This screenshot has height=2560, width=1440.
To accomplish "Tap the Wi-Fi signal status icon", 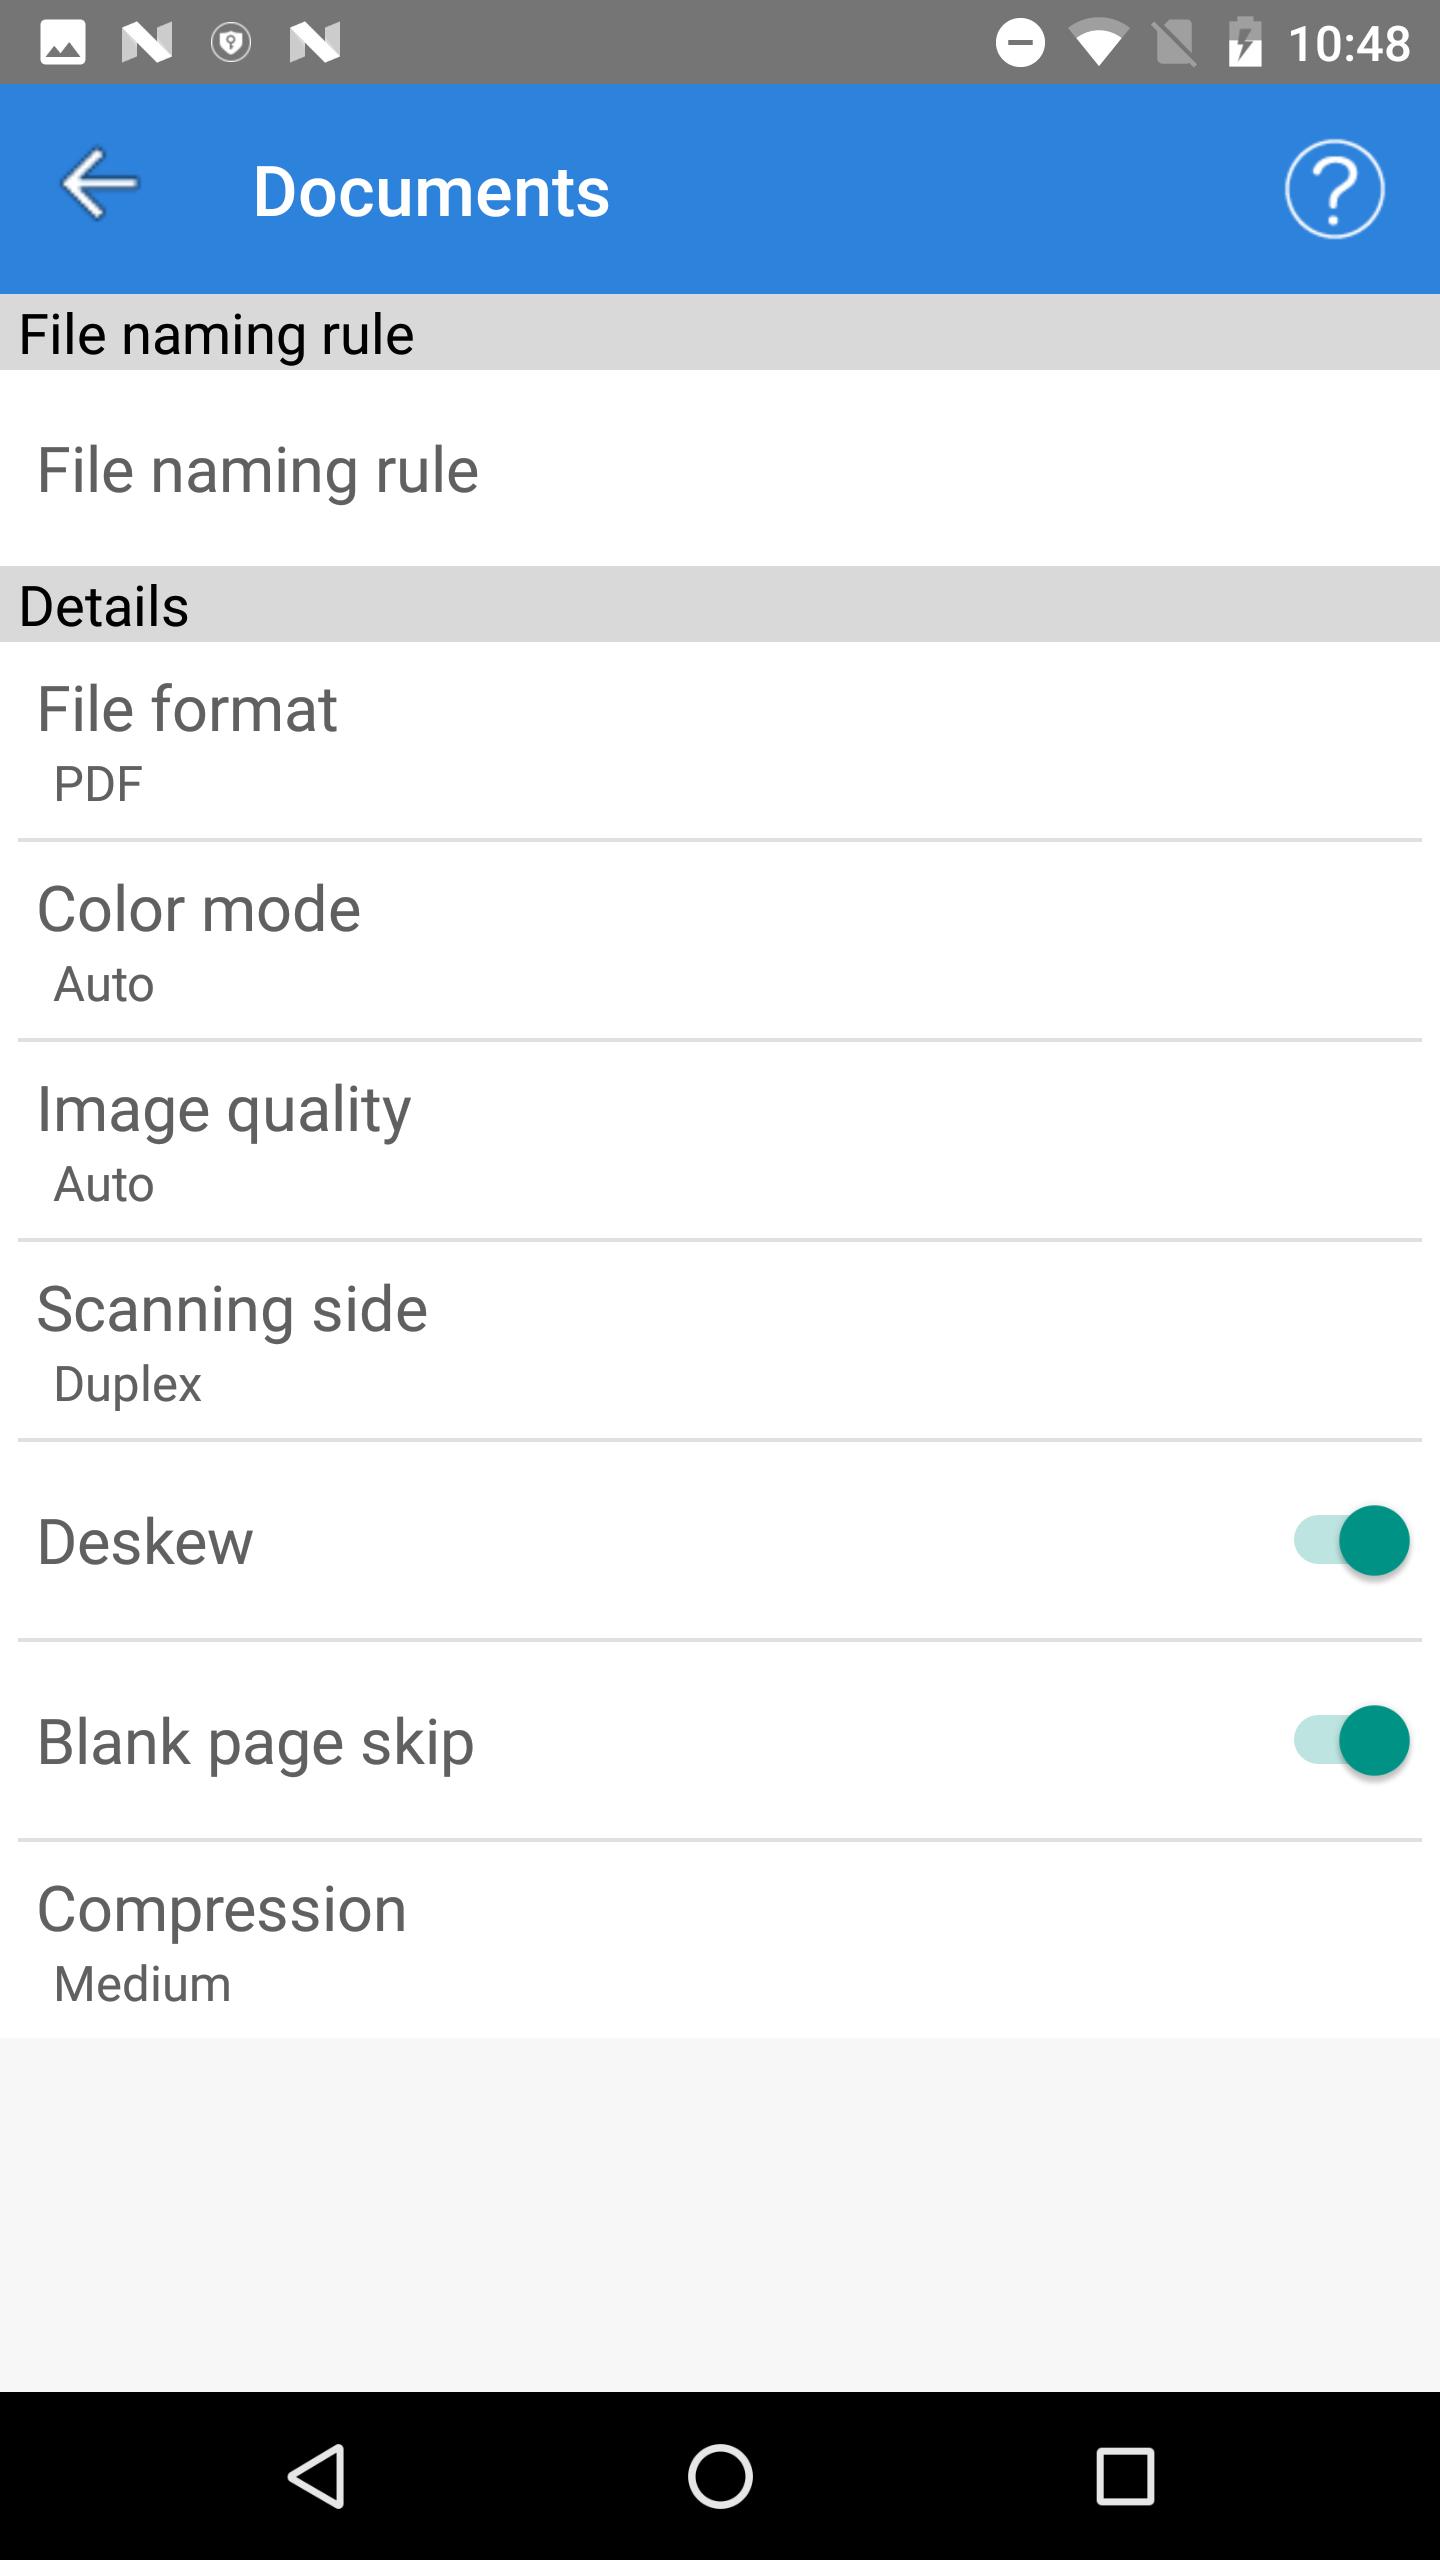I will [1098, 44].
